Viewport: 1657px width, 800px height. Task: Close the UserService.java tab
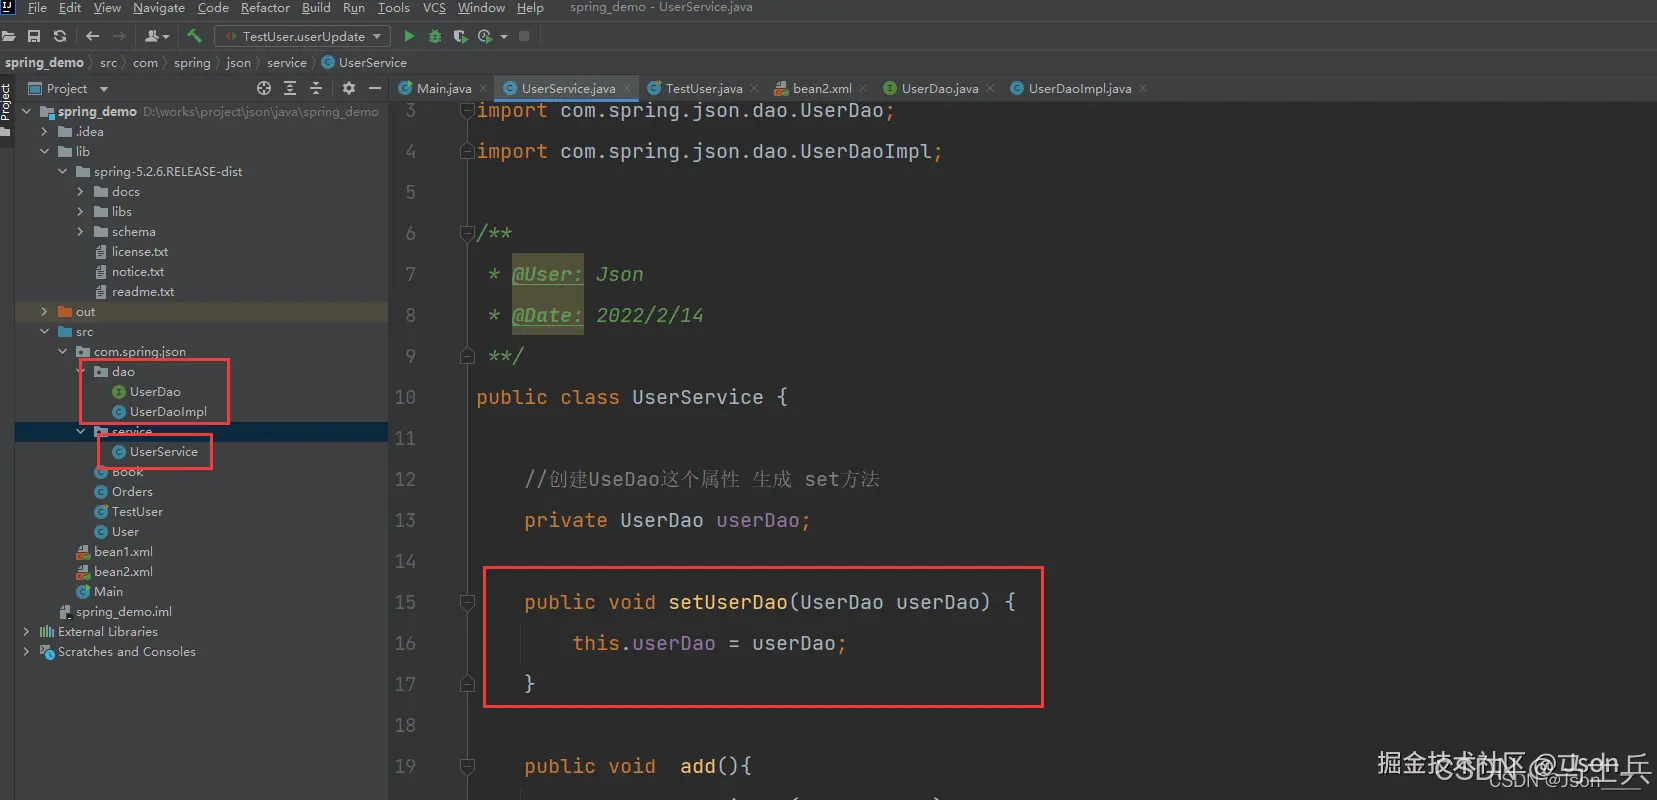627,88
